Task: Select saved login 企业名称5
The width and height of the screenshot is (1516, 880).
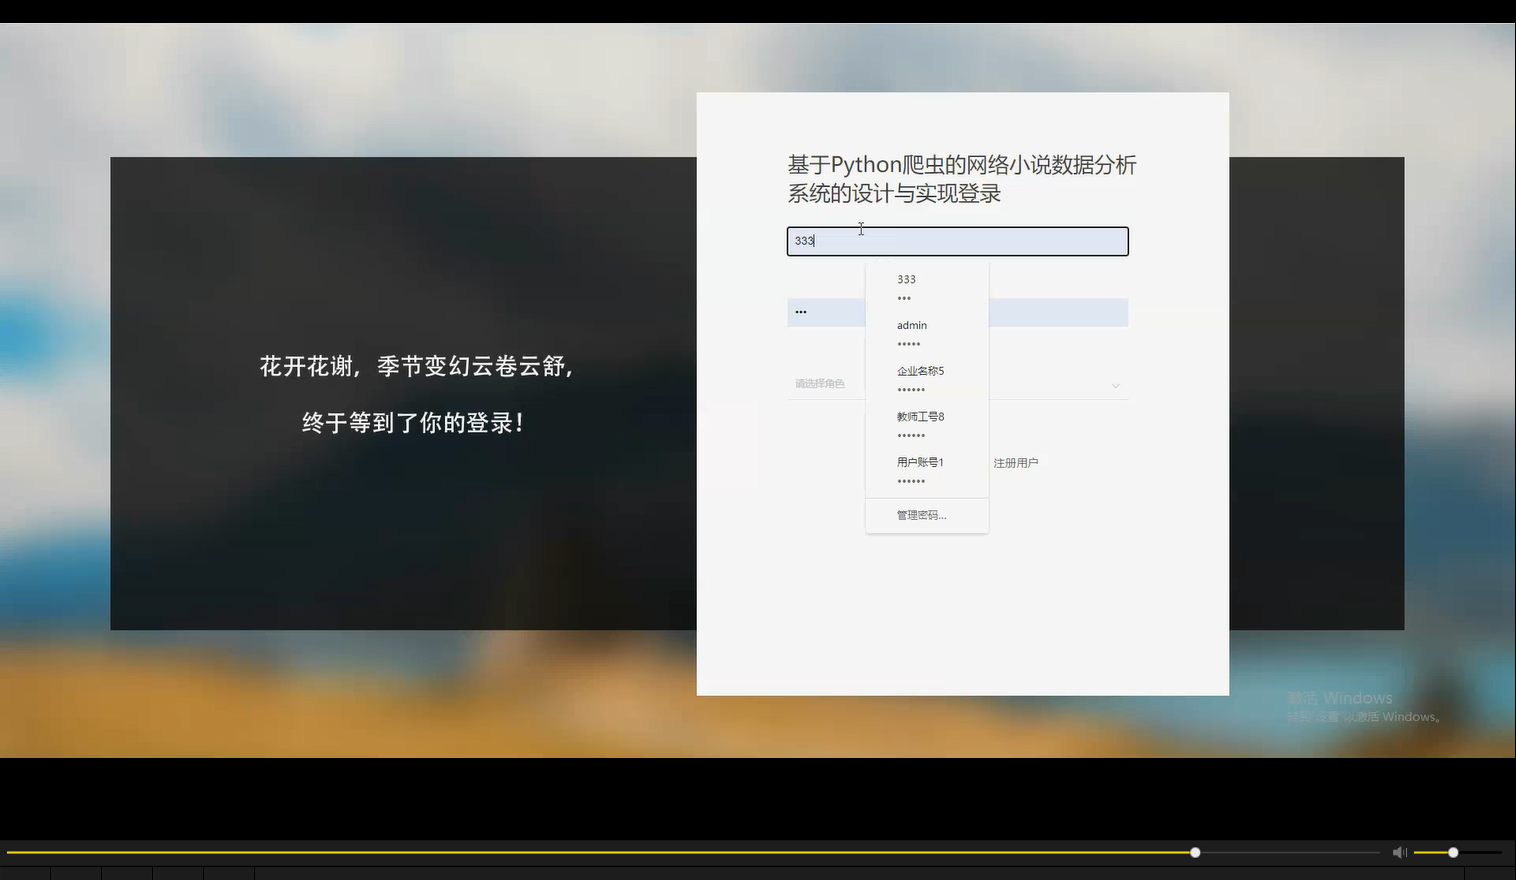Action: (927, 380)
